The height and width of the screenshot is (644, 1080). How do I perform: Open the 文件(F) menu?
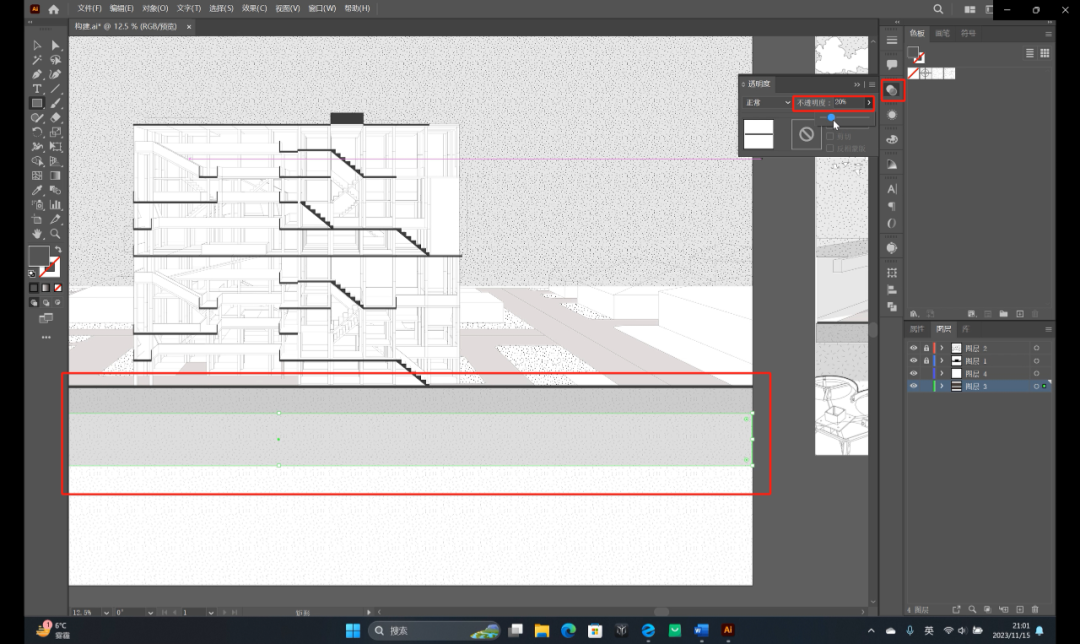tap(90, 8)
